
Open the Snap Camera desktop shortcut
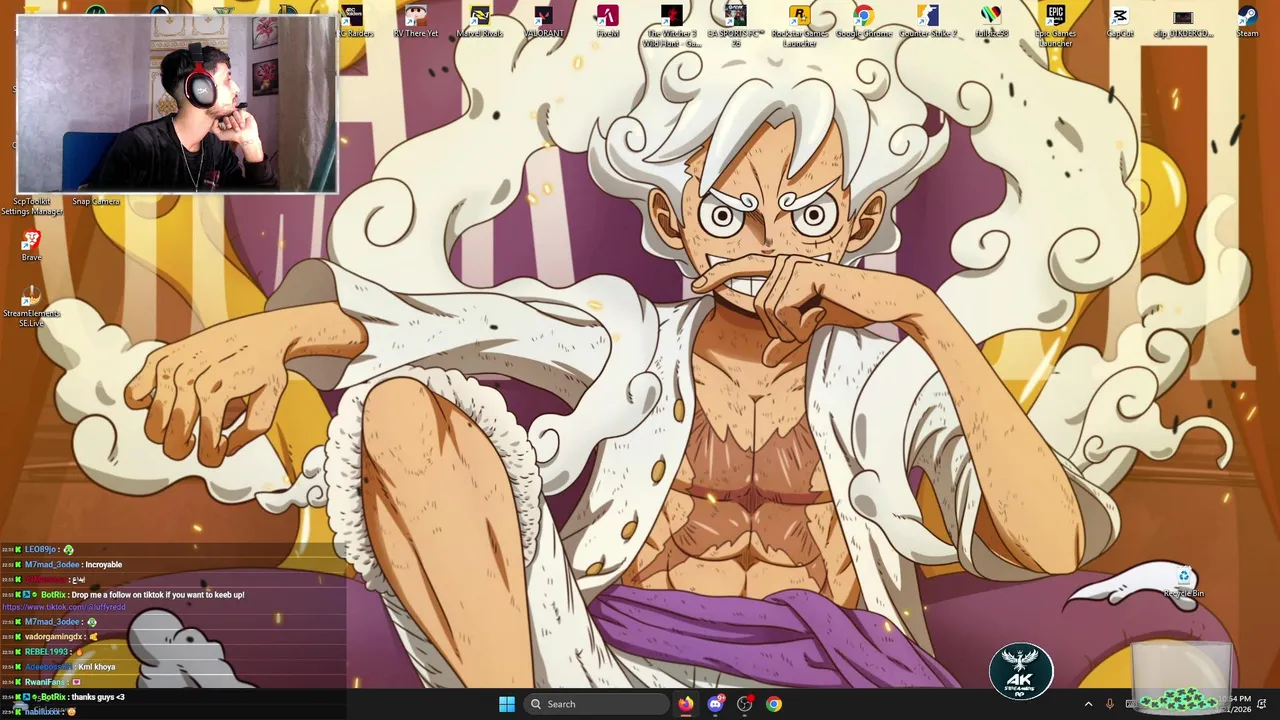tap(95, 201)
